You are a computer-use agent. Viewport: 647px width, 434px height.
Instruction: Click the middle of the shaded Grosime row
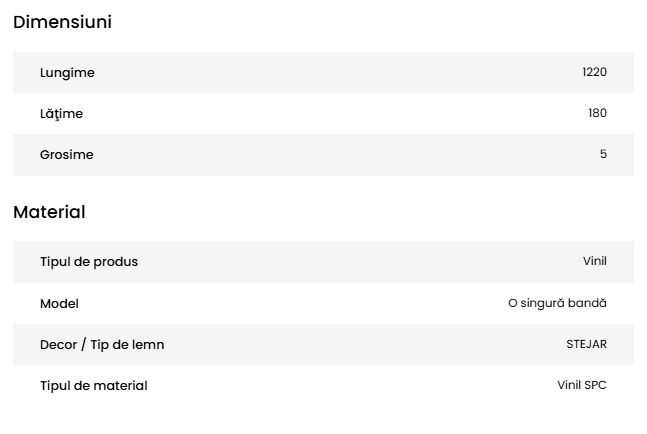point(323,155)
